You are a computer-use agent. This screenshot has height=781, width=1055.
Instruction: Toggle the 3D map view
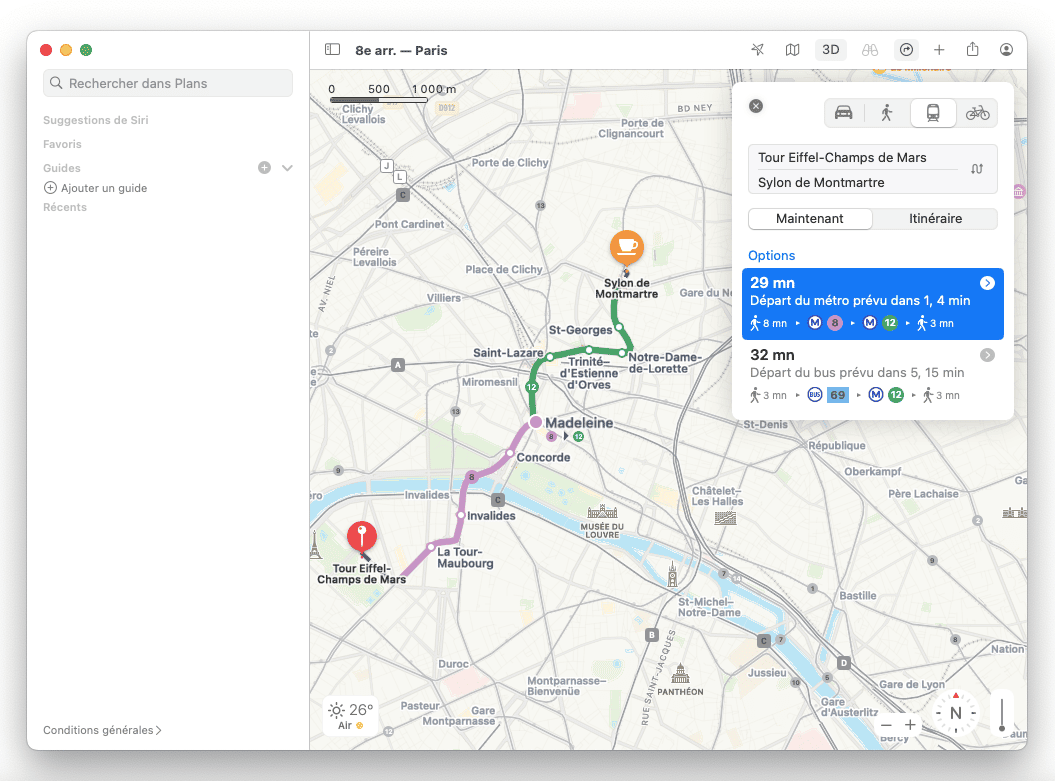click(831, 50)
